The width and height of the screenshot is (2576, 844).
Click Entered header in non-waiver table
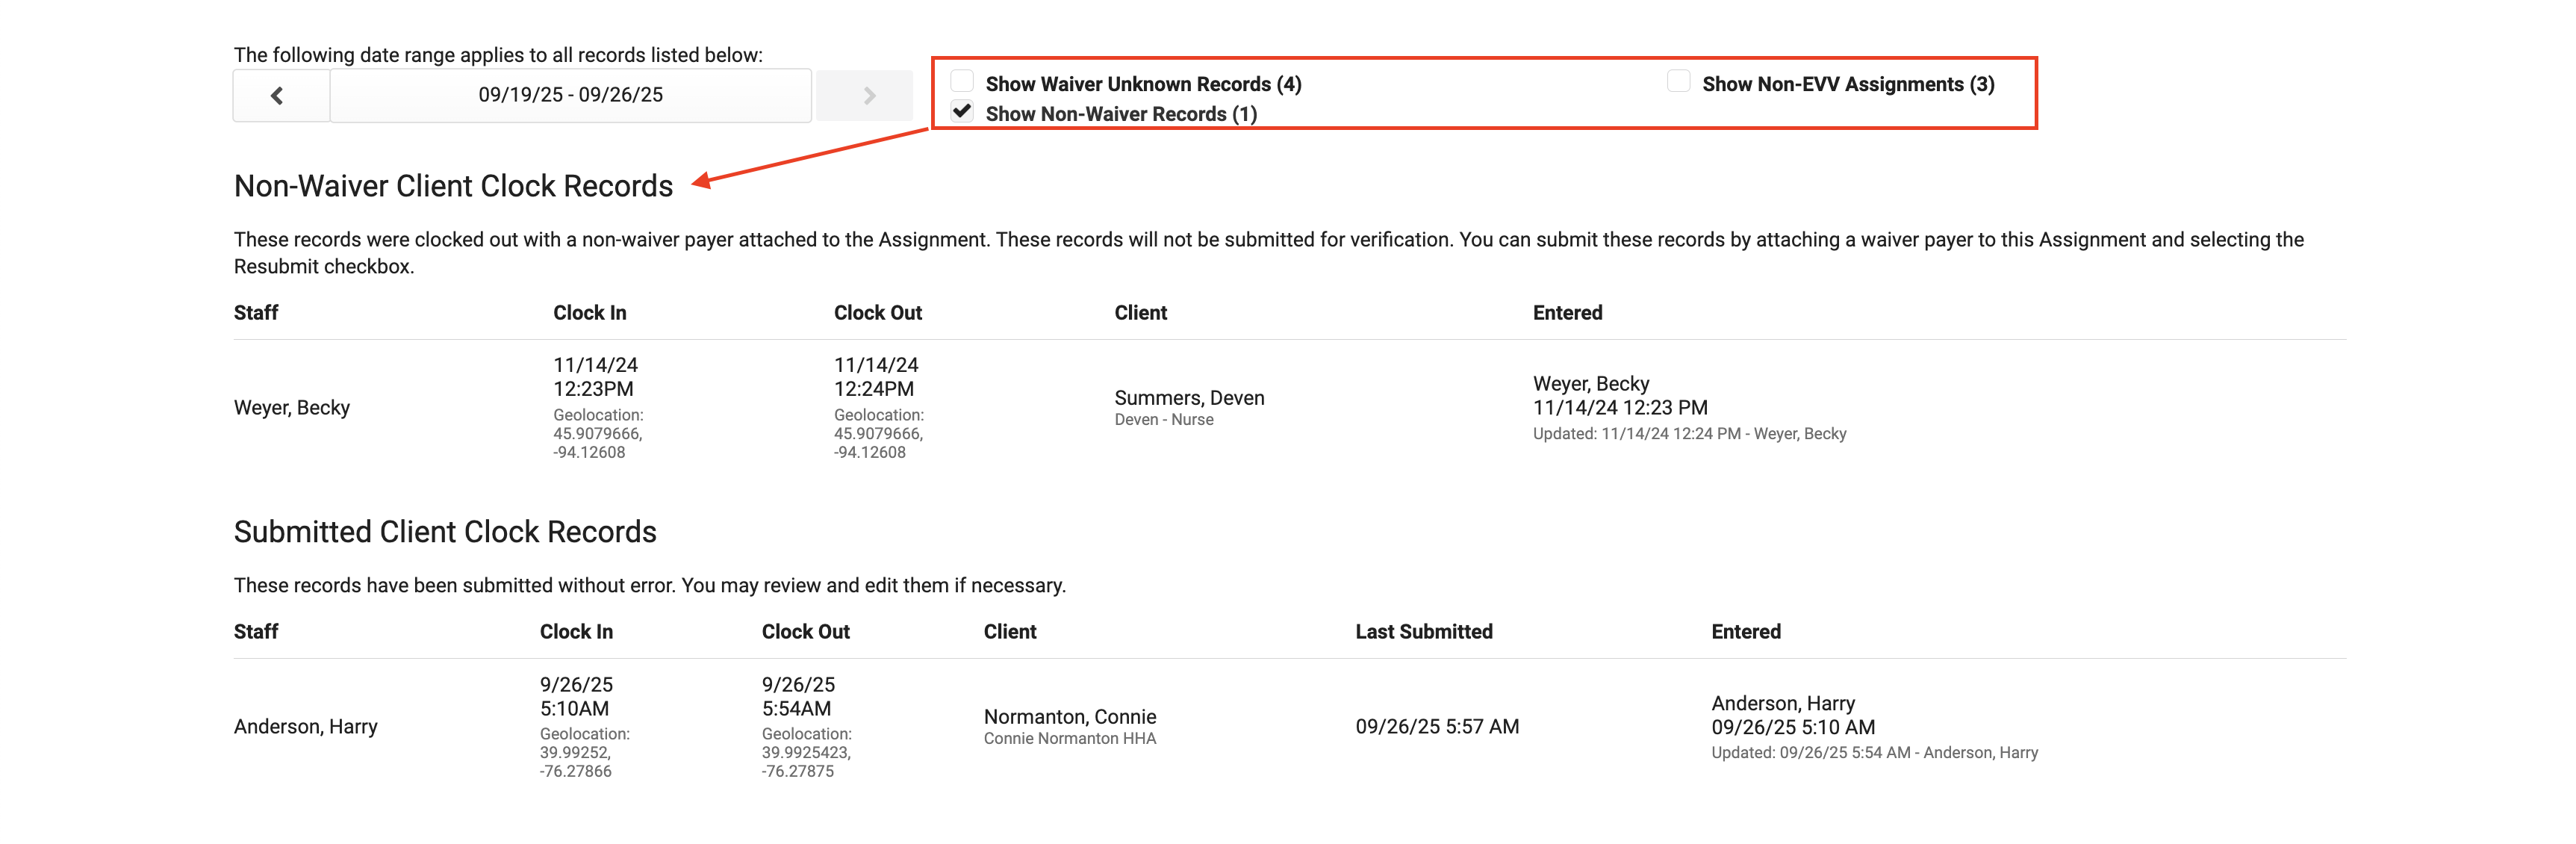pos(1567,312)
